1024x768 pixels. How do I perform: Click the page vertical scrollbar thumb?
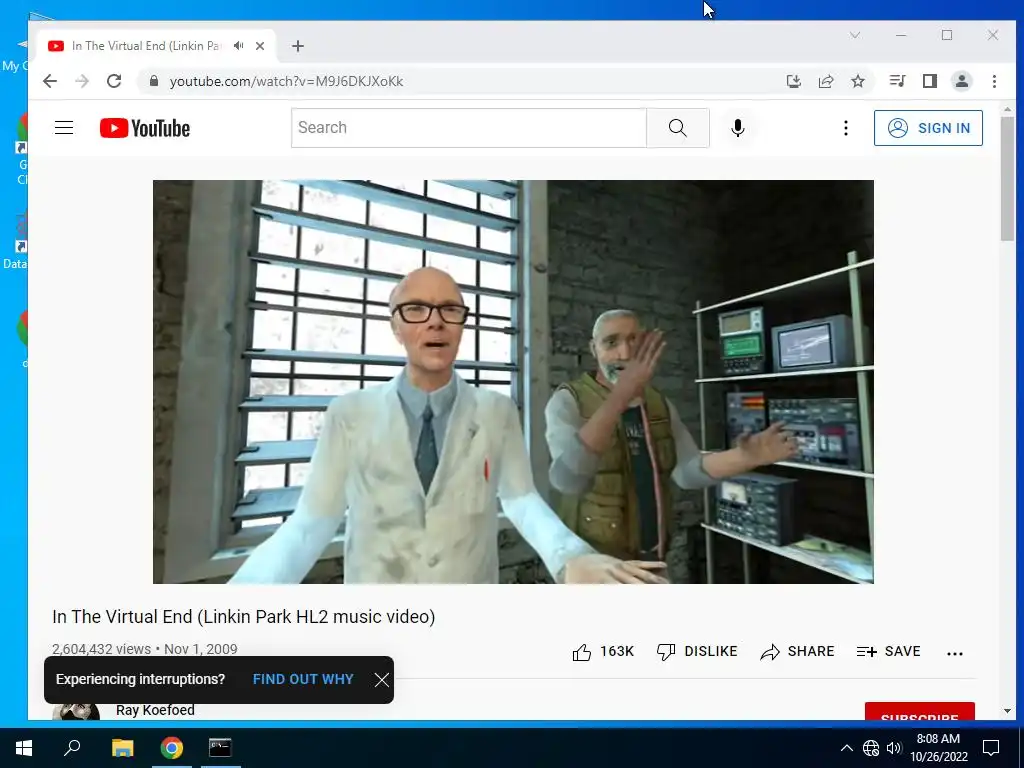pyautogui.click(x=1008, y=178)
